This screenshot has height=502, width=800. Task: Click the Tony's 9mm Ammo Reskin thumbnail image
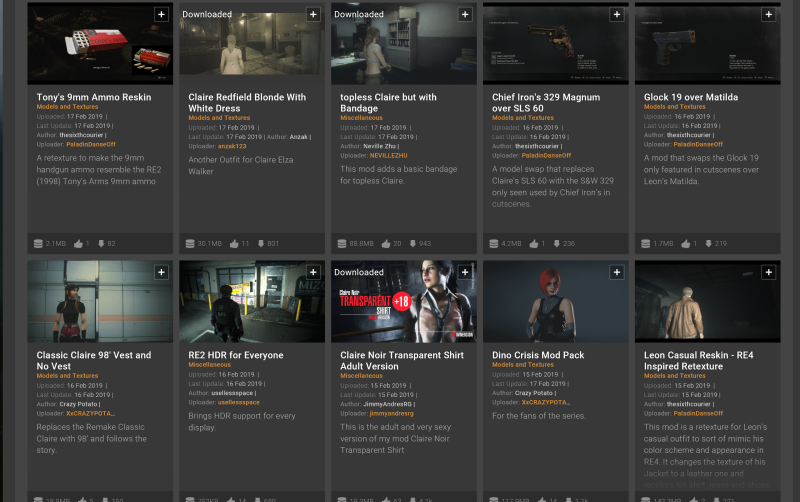[100, 44]
